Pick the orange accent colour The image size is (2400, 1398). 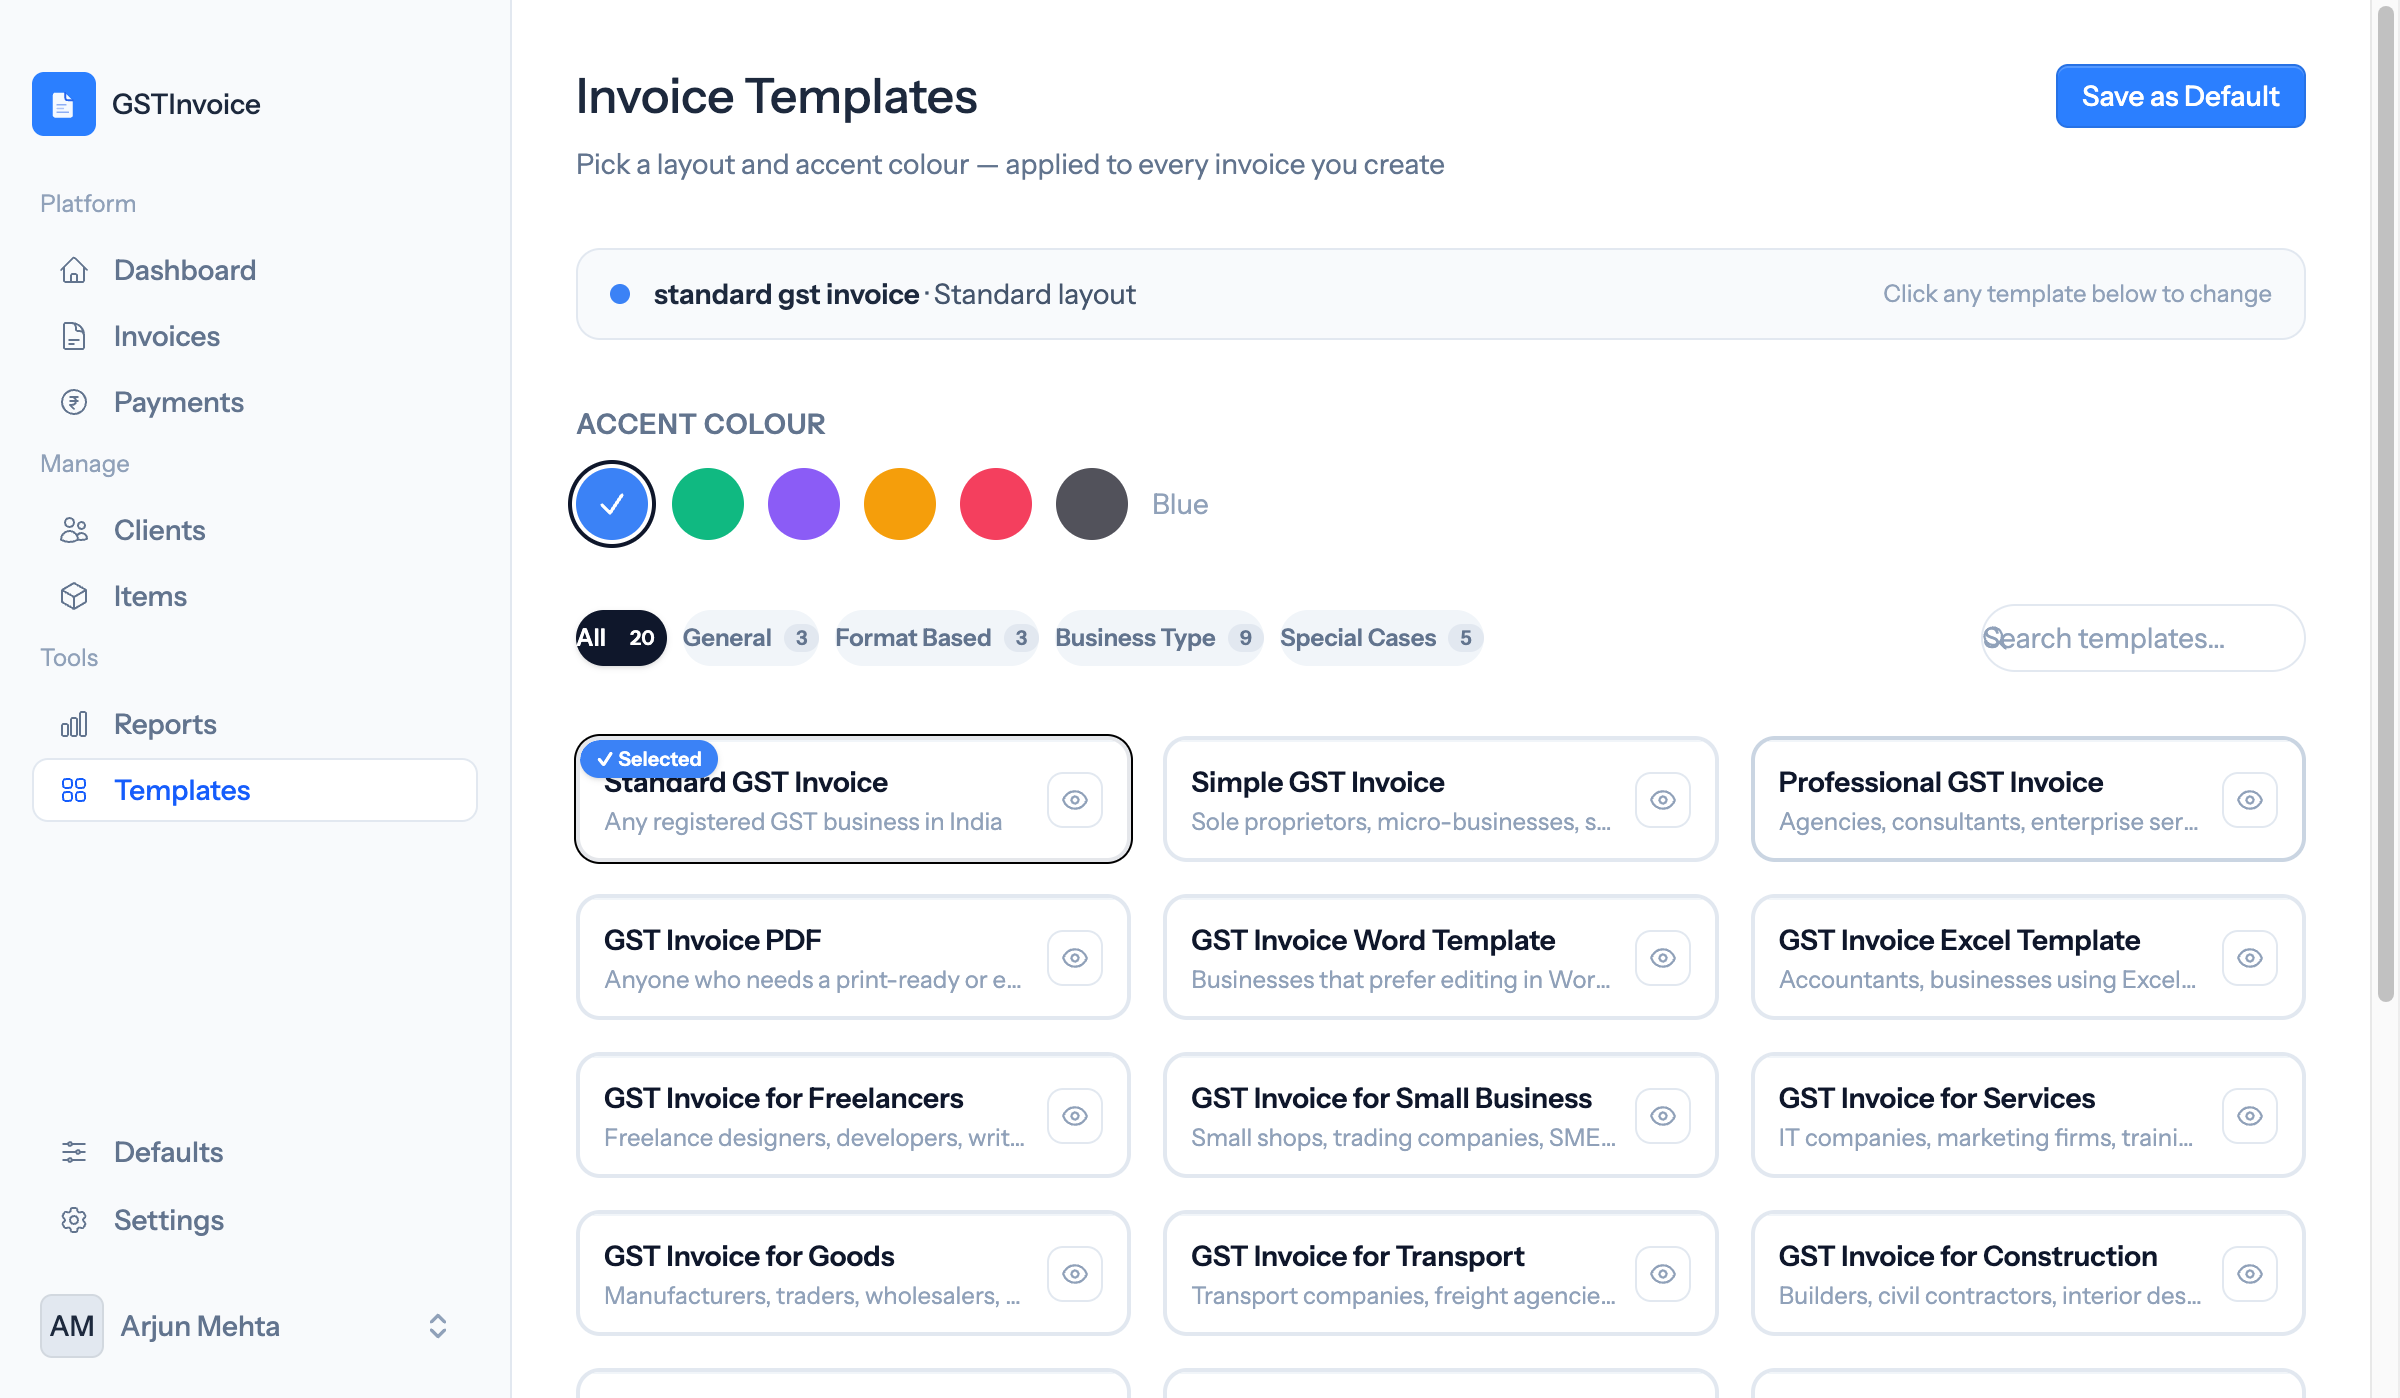point(900,504)
